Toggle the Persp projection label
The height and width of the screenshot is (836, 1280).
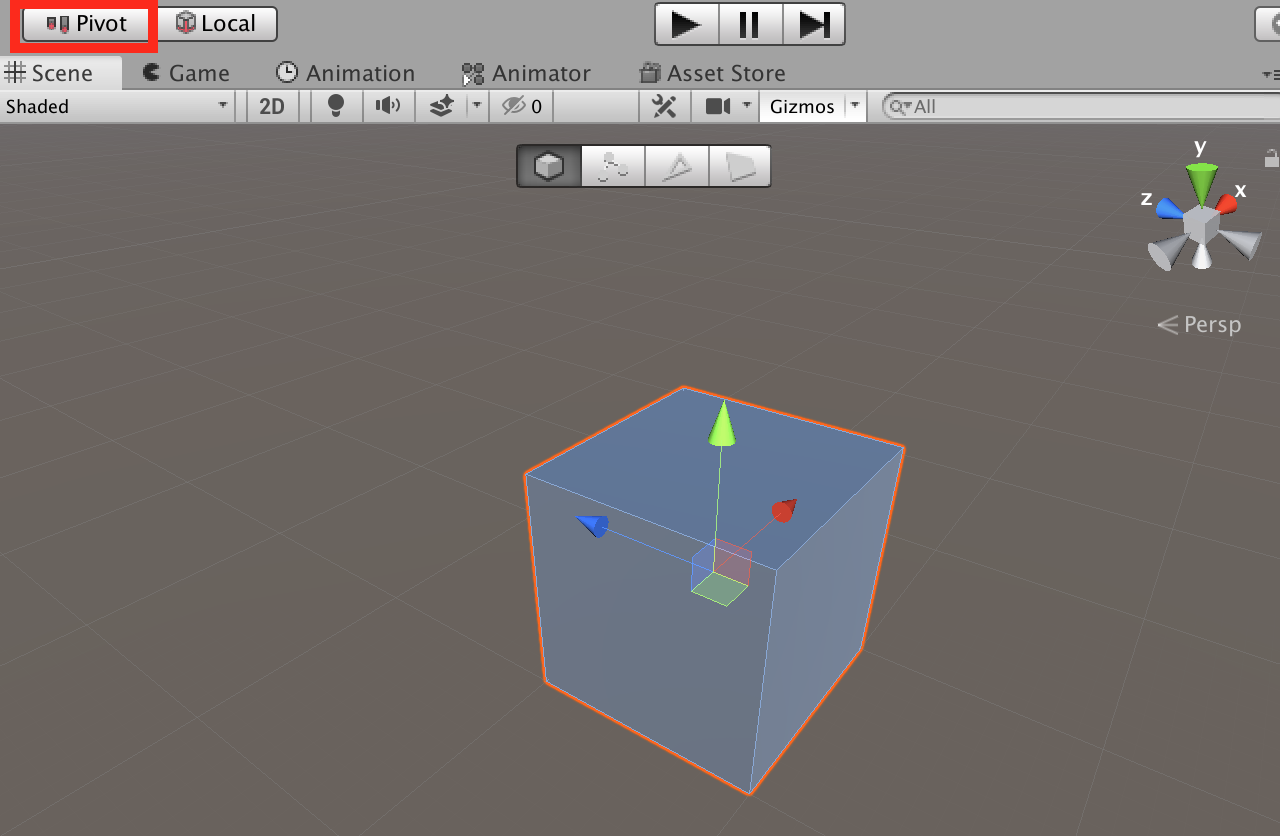click(x=1200, y=325)
